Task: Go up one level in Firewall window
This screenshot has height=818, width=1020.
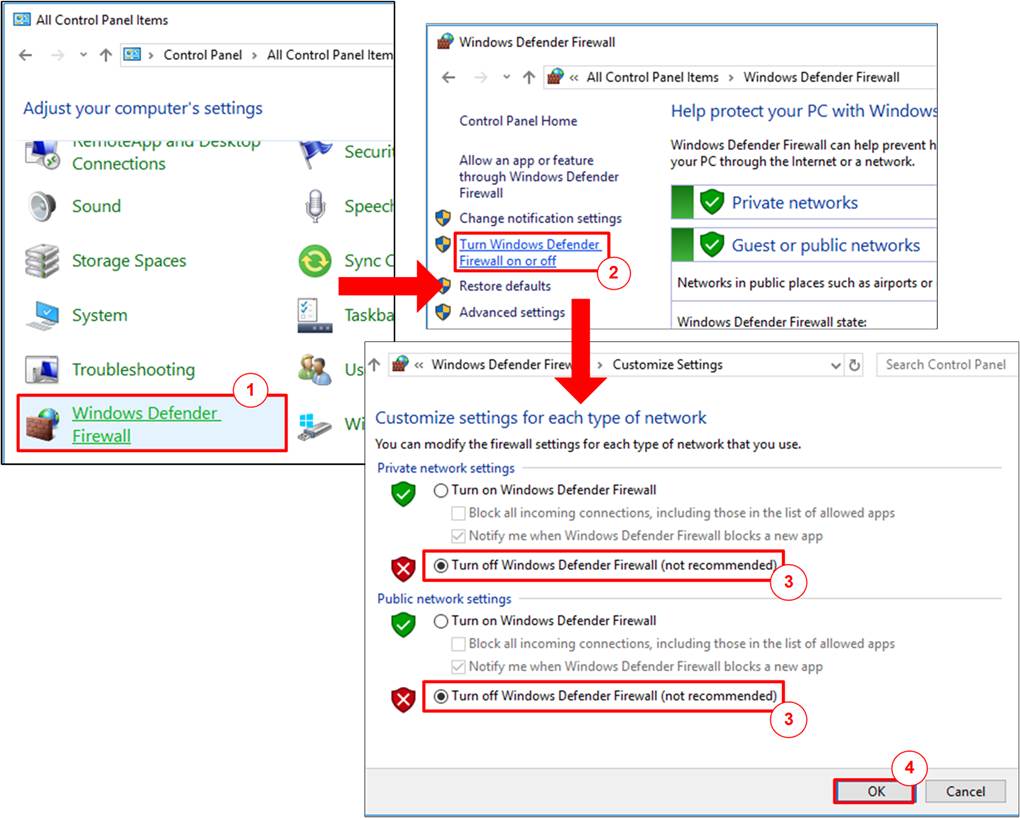Action: pyautogui.click(x=529, y=77)
